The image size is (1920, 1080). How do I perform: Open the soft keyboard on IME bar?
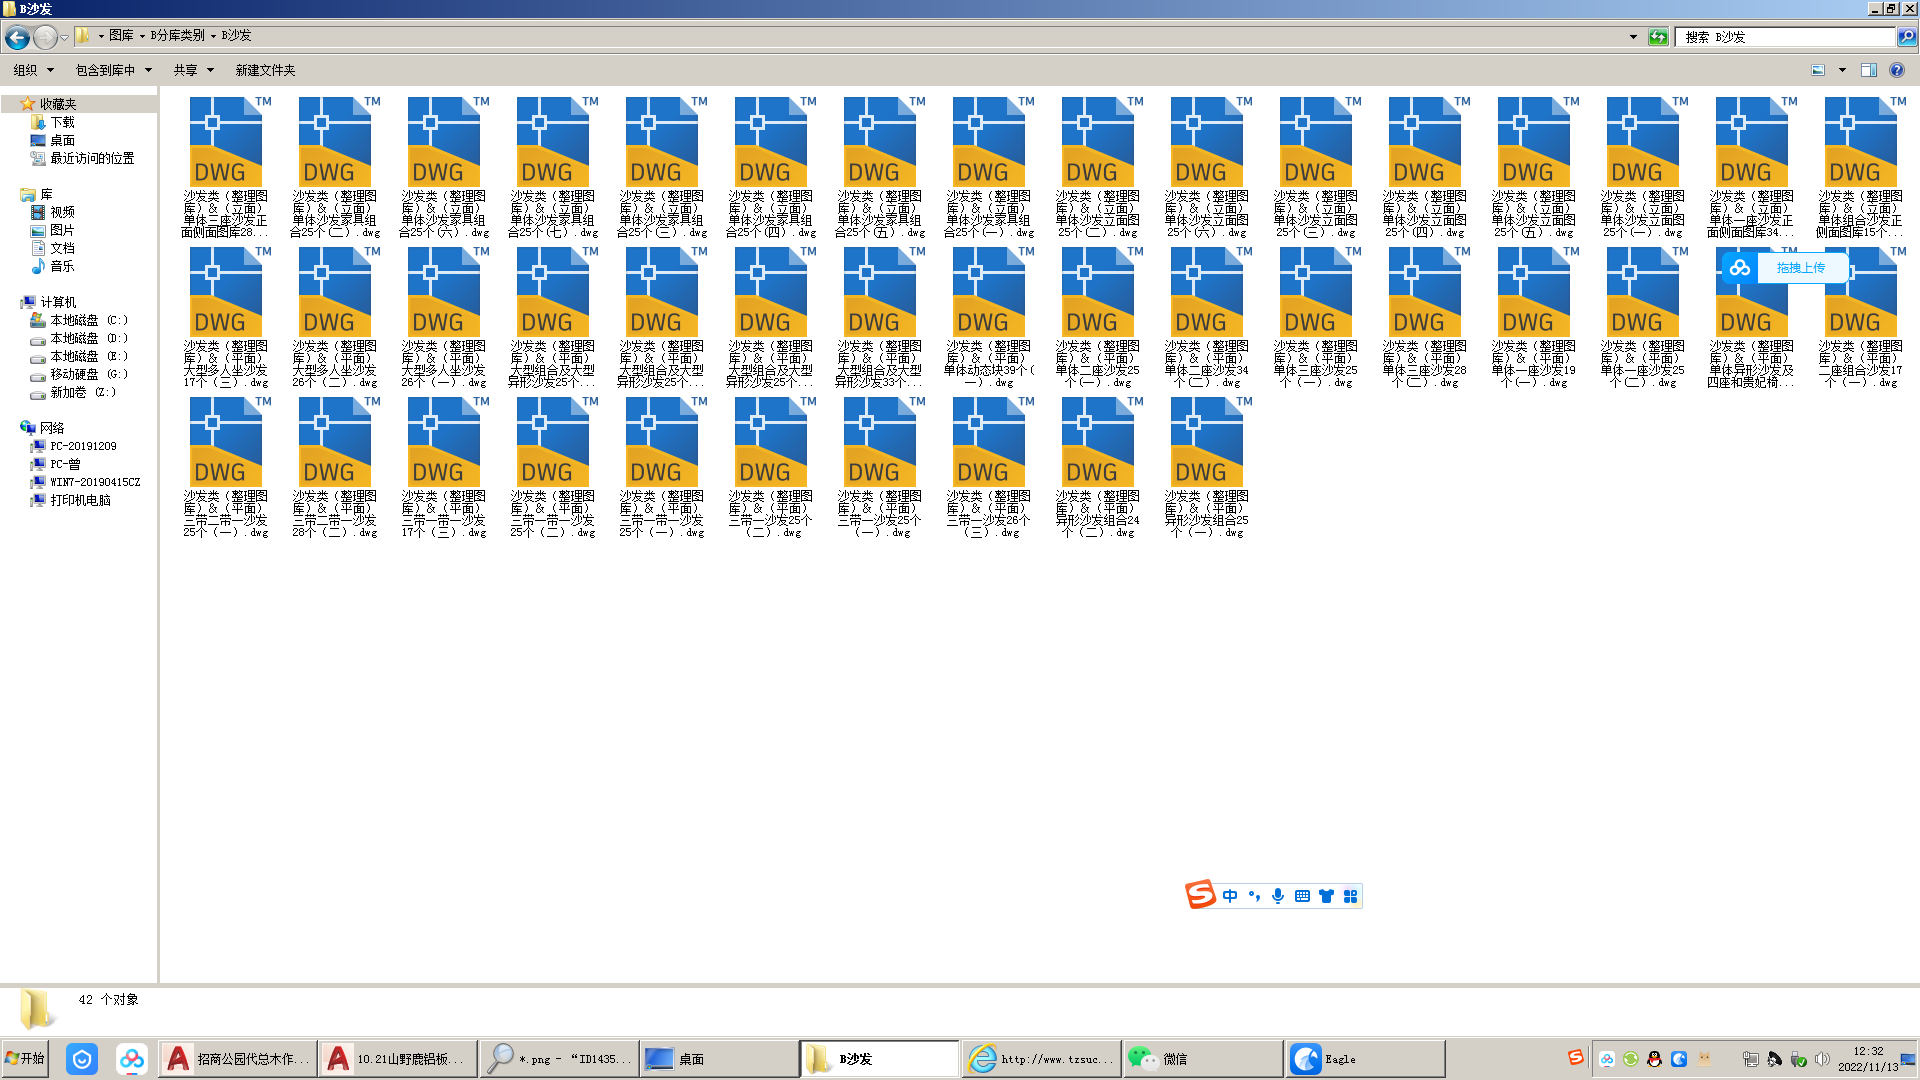(1302, 896)
